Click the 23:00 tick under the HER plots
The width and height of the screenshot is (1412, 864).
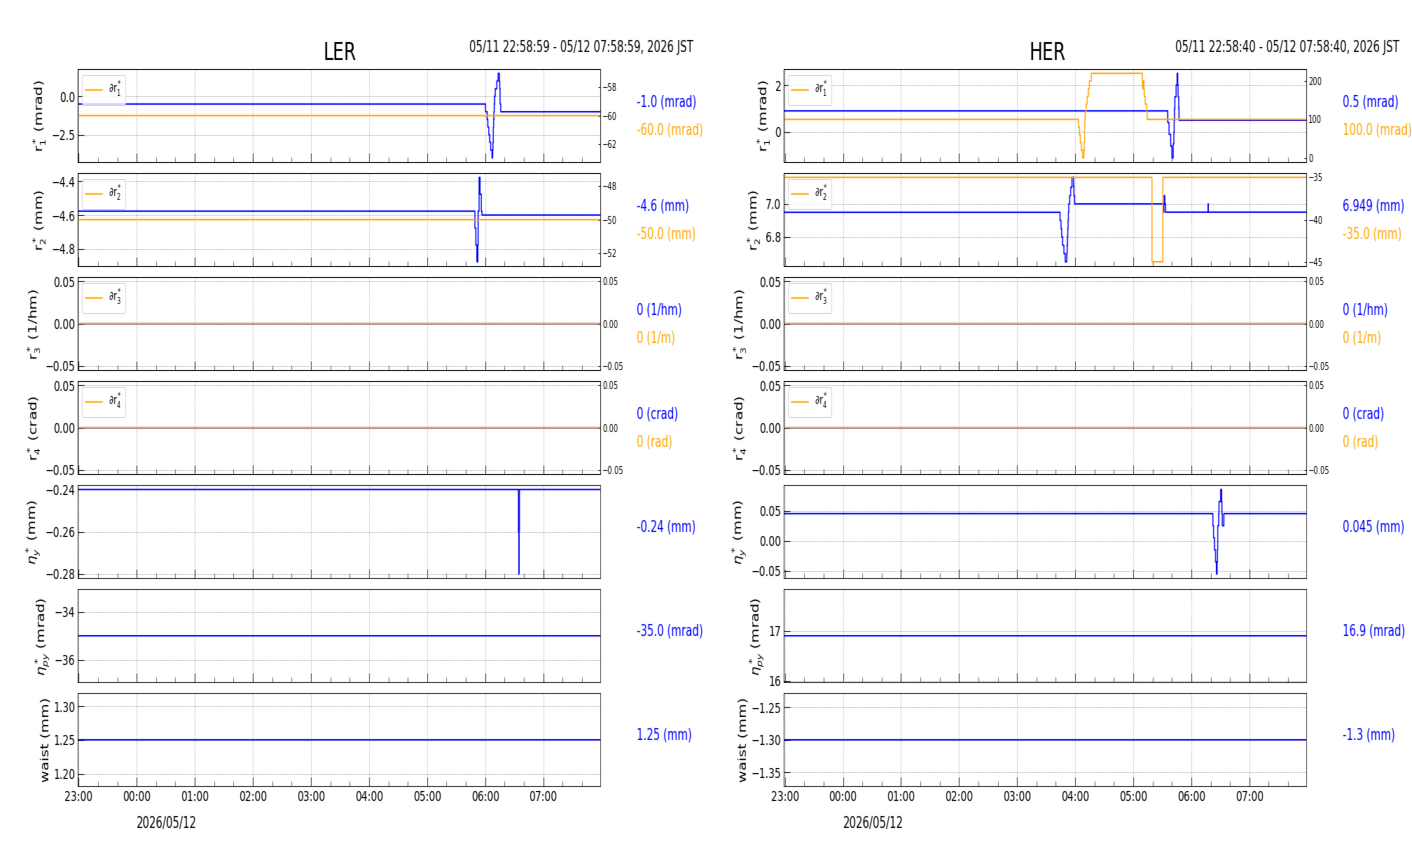(785, 797)
